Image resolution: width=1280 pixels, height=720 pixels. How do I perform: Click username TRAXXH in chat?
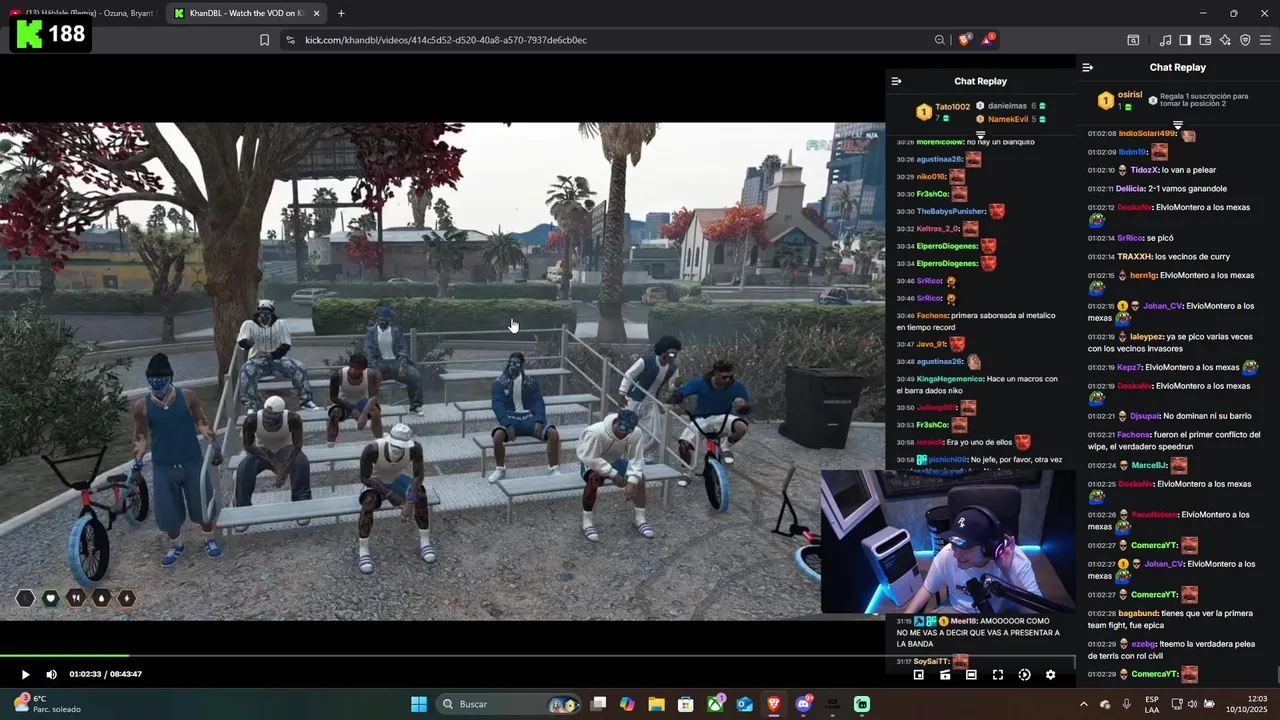click(x=1134, y=257)
